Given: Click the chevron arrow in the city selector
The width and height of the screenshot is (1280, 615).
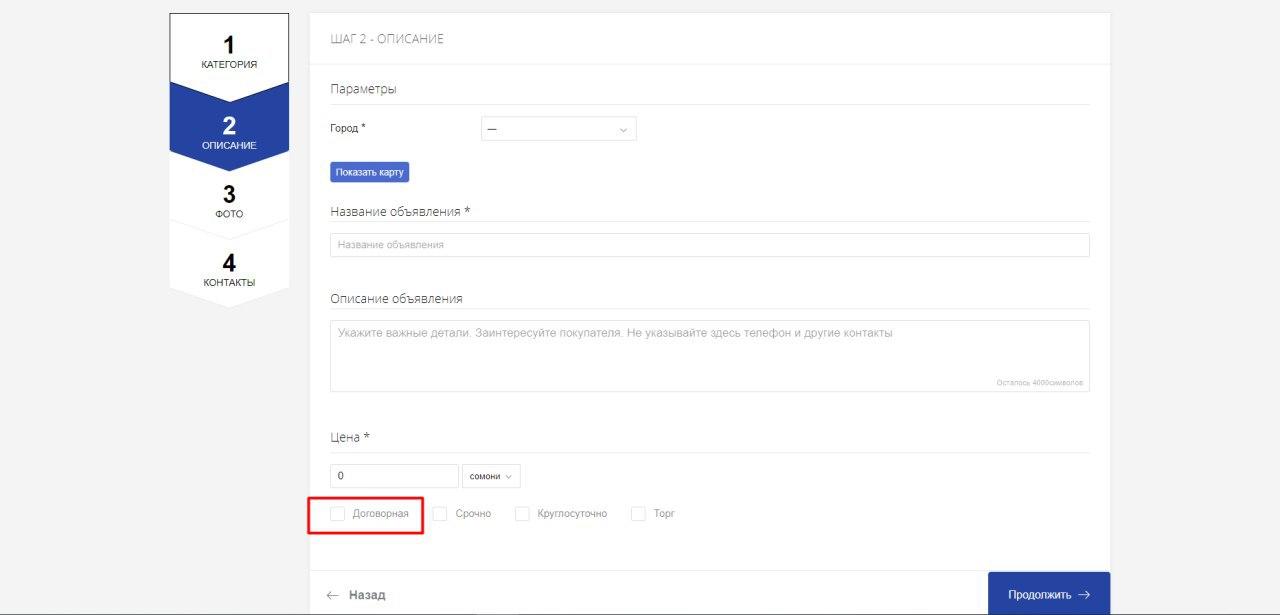Looking at the screenshot, I should 623,130.
